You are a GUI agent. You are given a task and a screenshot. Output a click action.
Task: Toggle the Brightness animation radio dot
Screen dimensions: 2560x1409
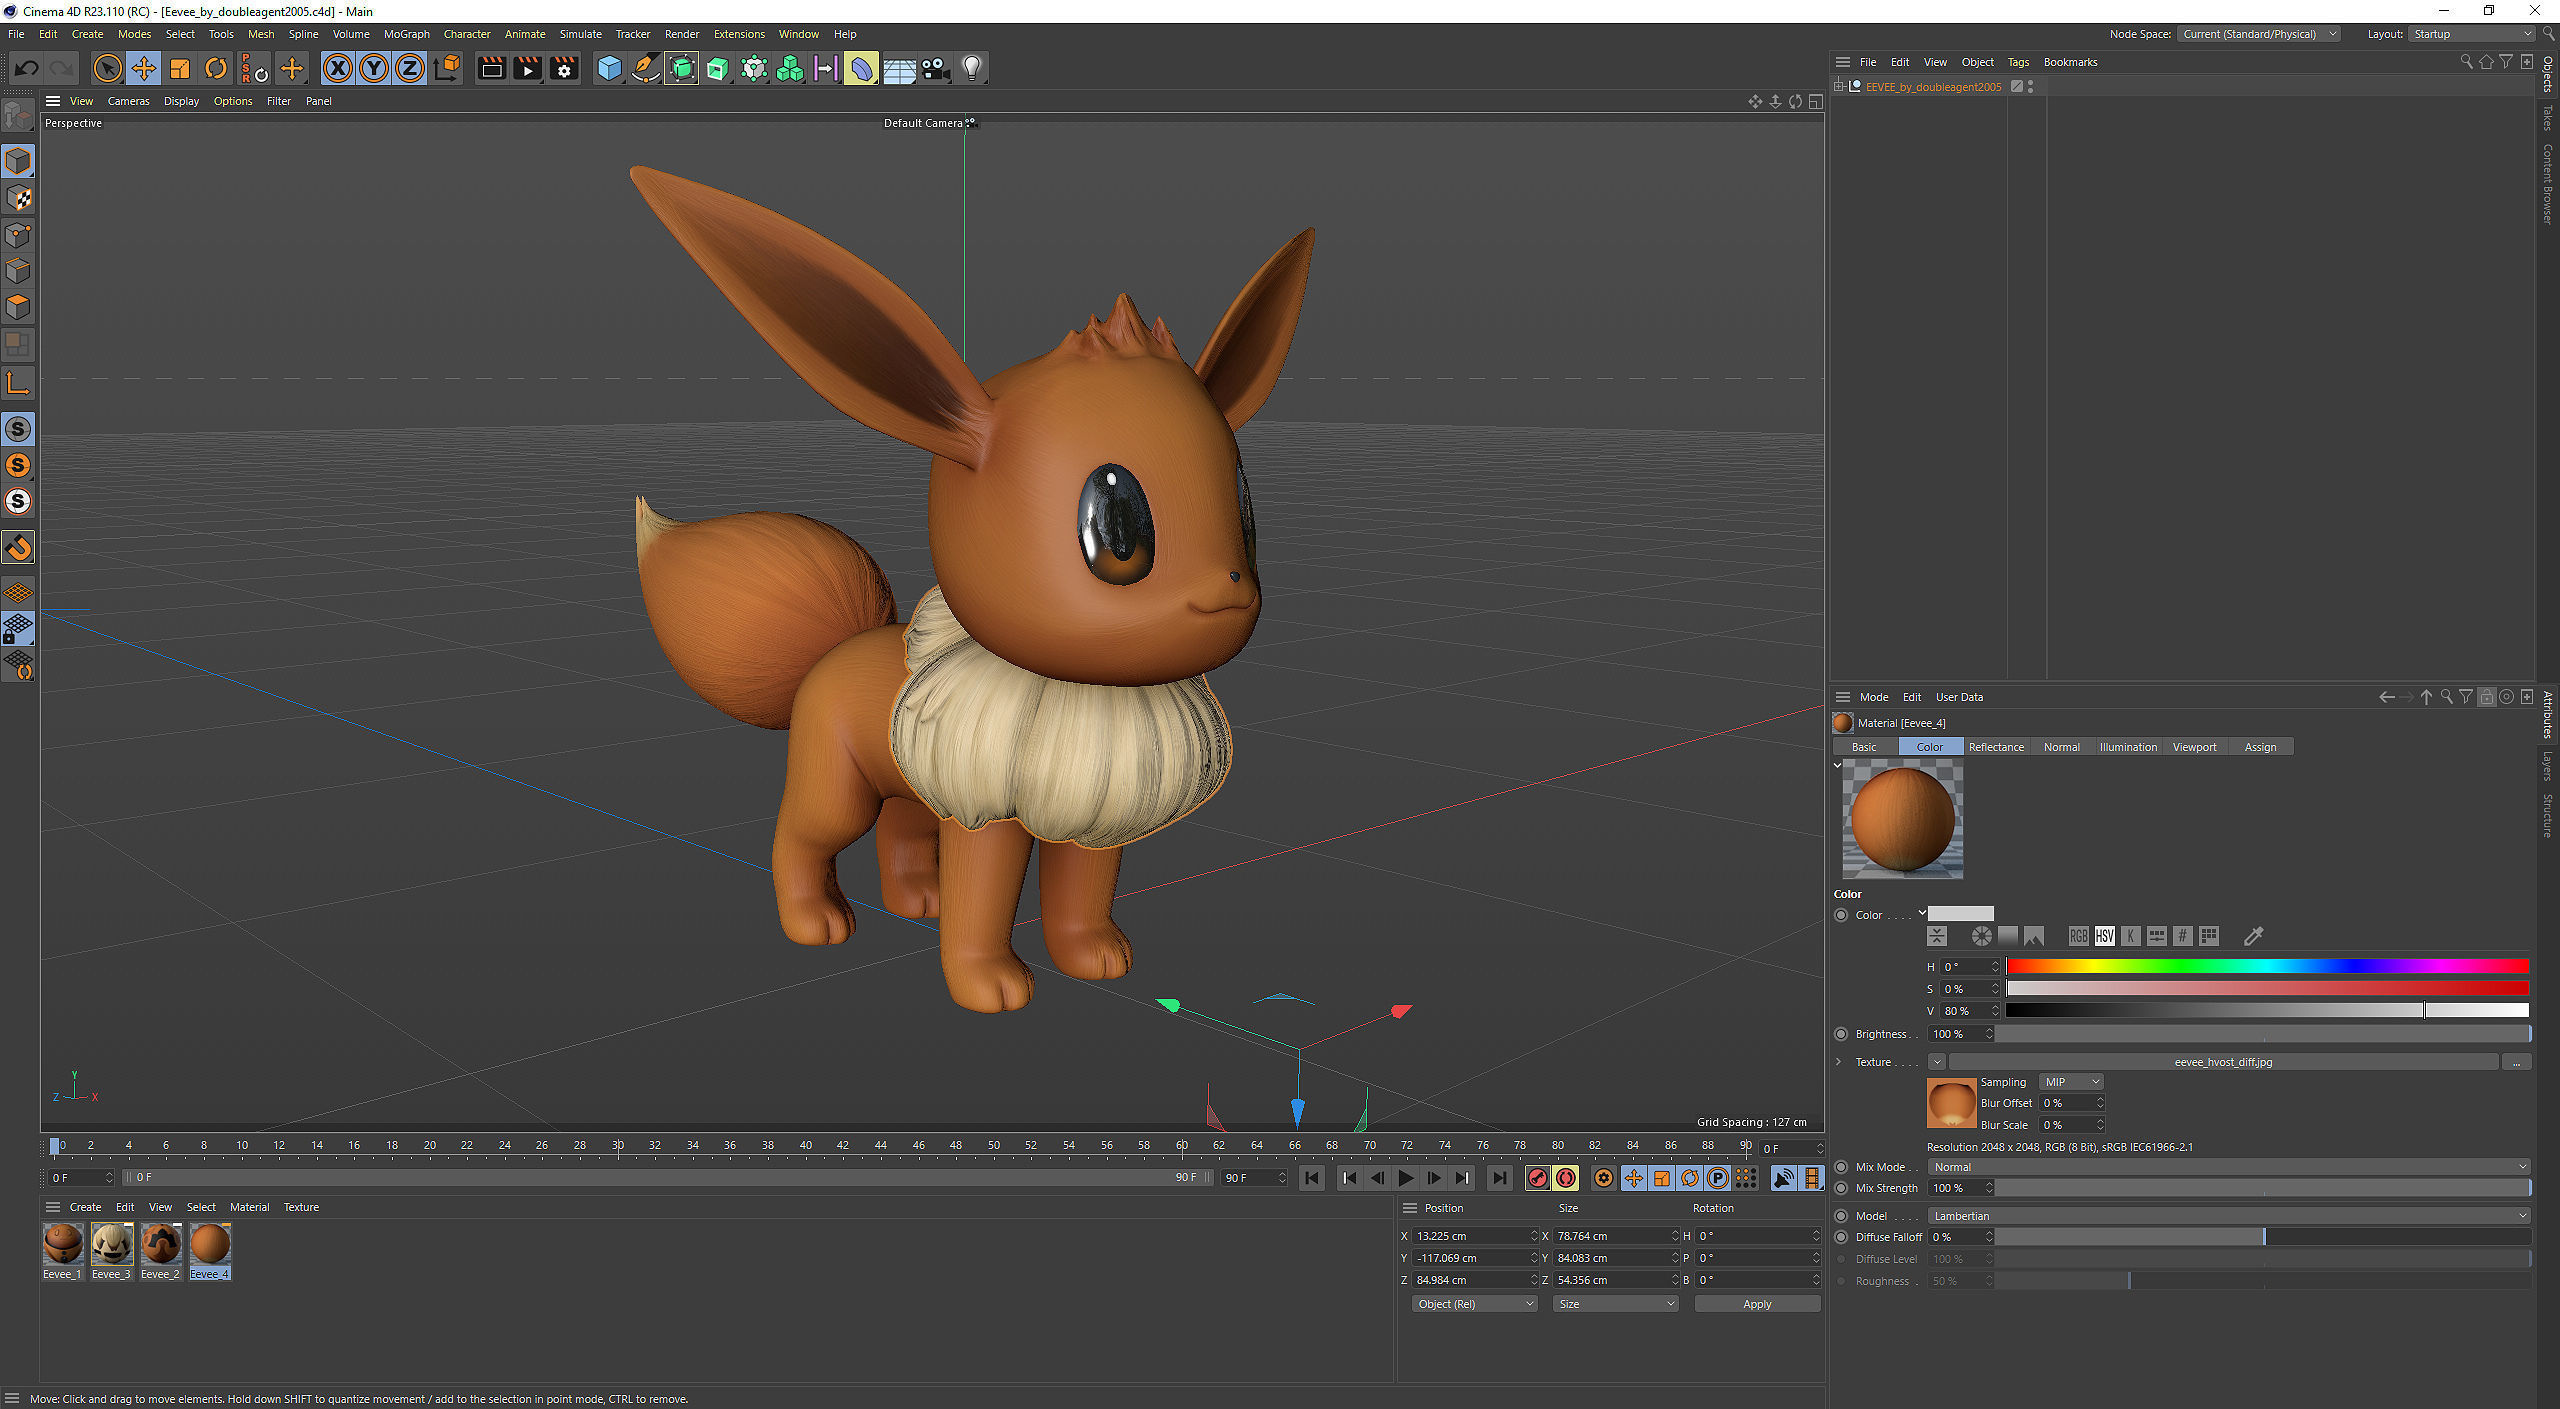coord(1841,1034)
